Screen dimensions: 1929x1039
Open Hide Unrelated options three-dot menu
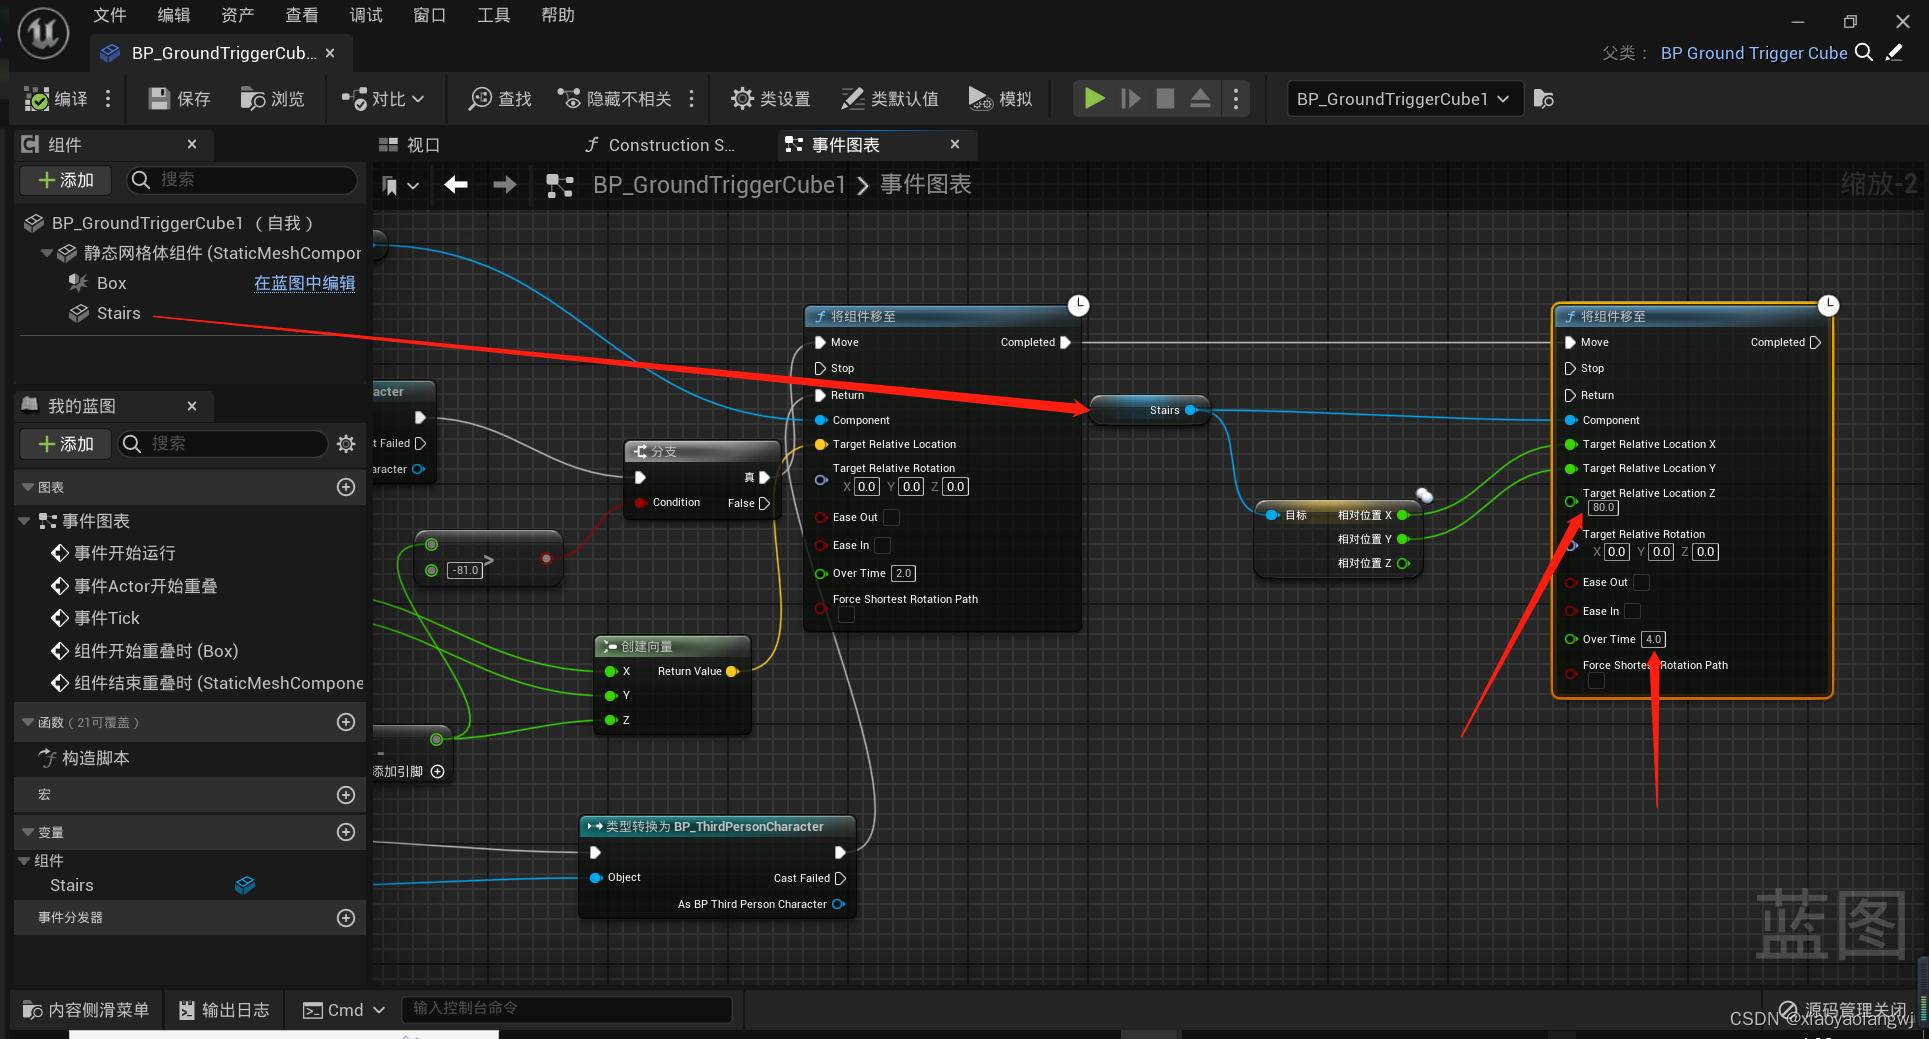coord(691,98)
